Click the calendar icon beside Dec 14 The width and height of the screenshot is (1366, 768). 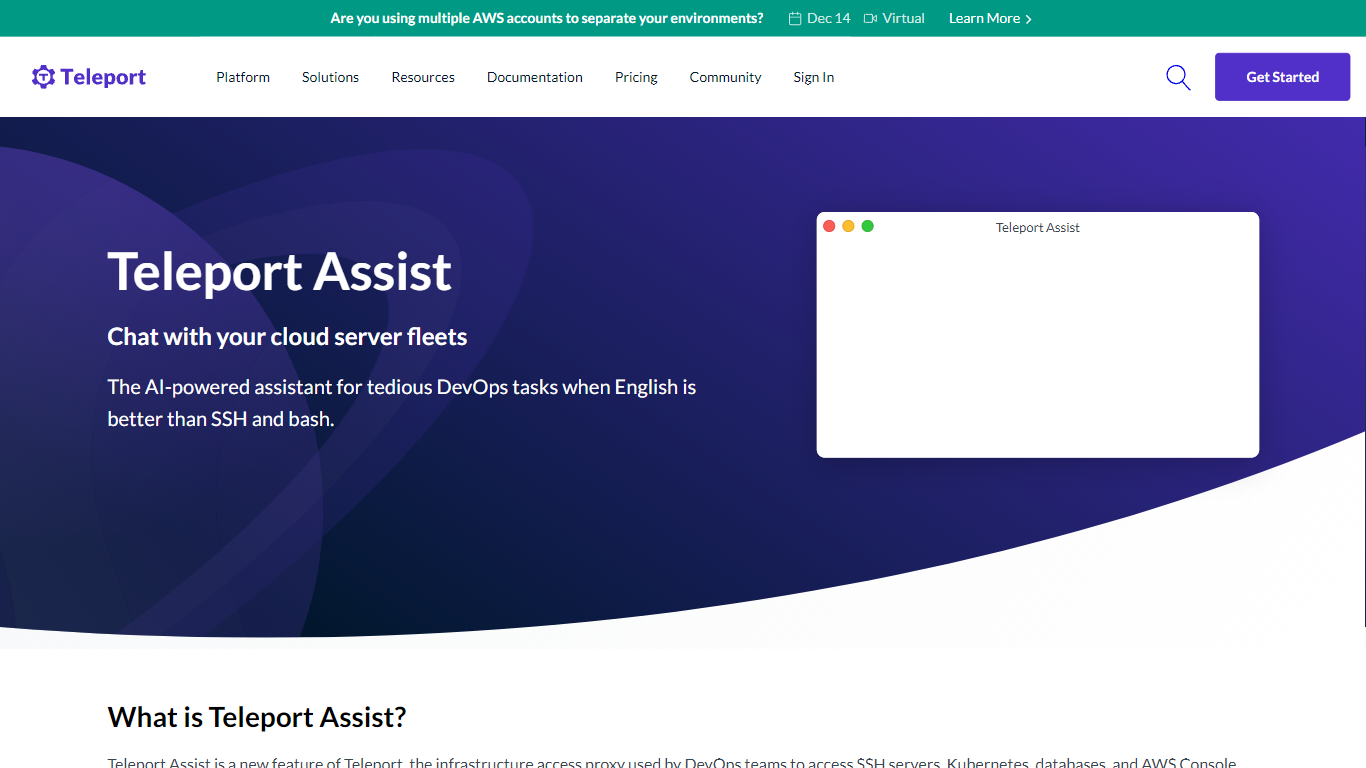(795, 18)
